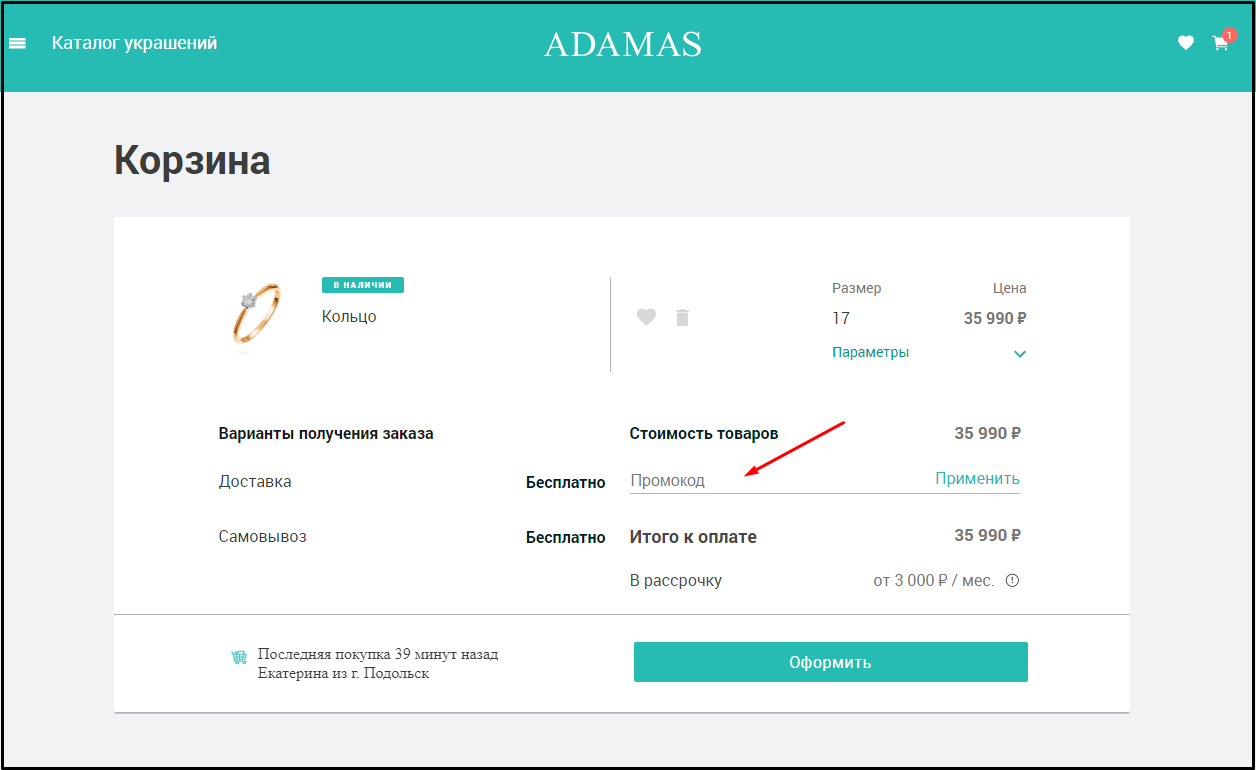Click the Оформить checkout button
This screenshot has width=1256, height=770.
tap(831, 662)
